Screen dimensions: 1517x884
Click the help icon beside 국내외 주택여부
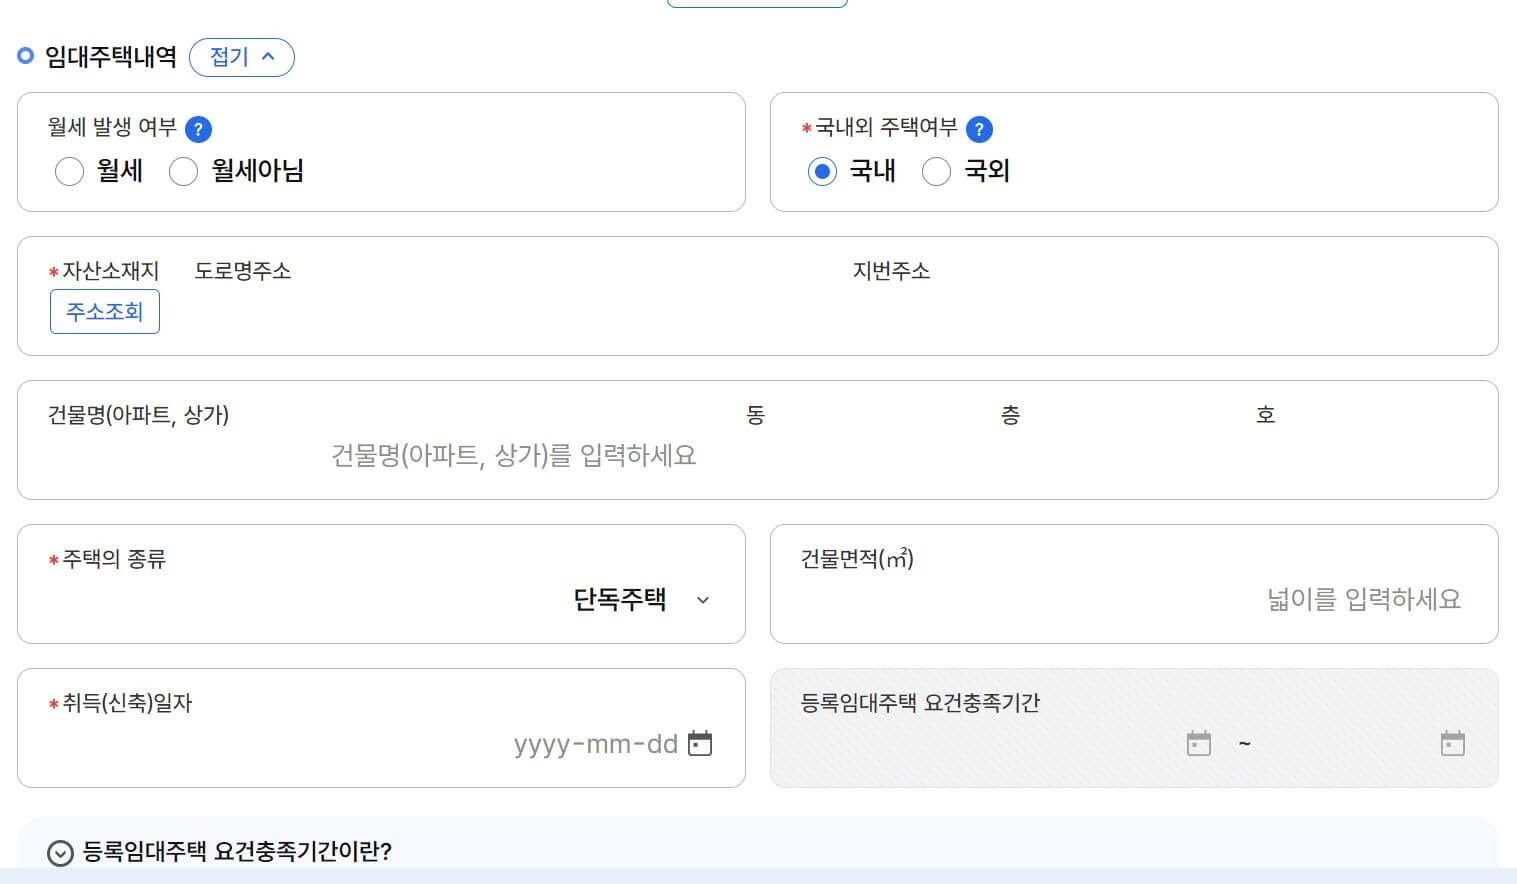(979, 128)
